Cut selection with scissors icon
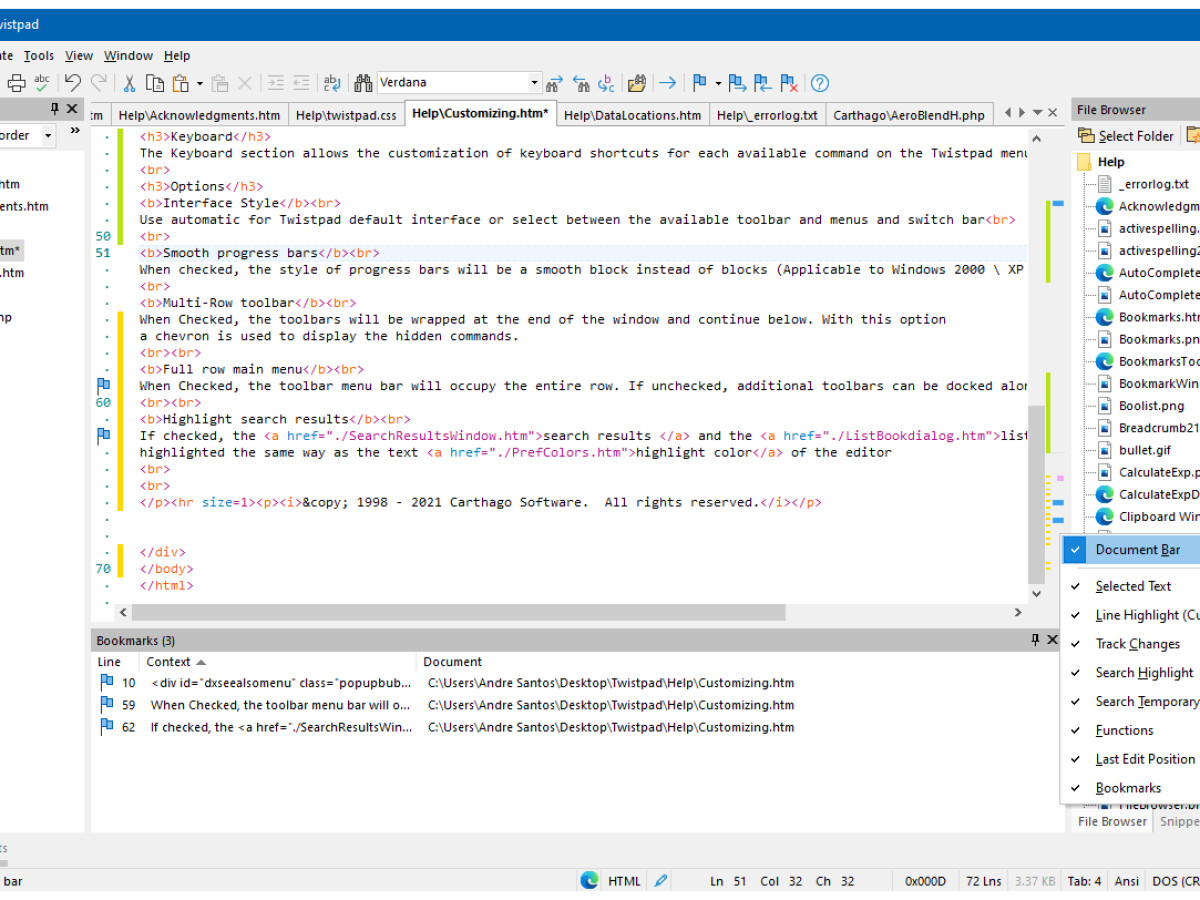The height and width of the screenshot is (900, 1200). tap(129, 83)
